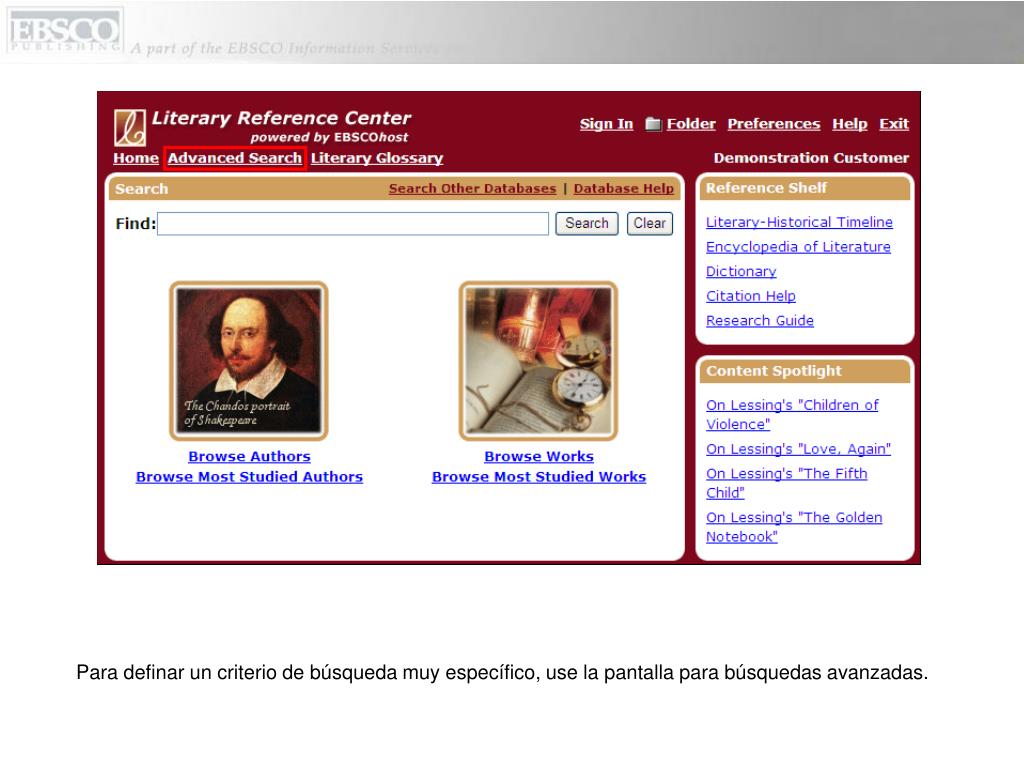Open the Literary Glossary
This screenshot has width=1024, height=768.
[377, 158]
